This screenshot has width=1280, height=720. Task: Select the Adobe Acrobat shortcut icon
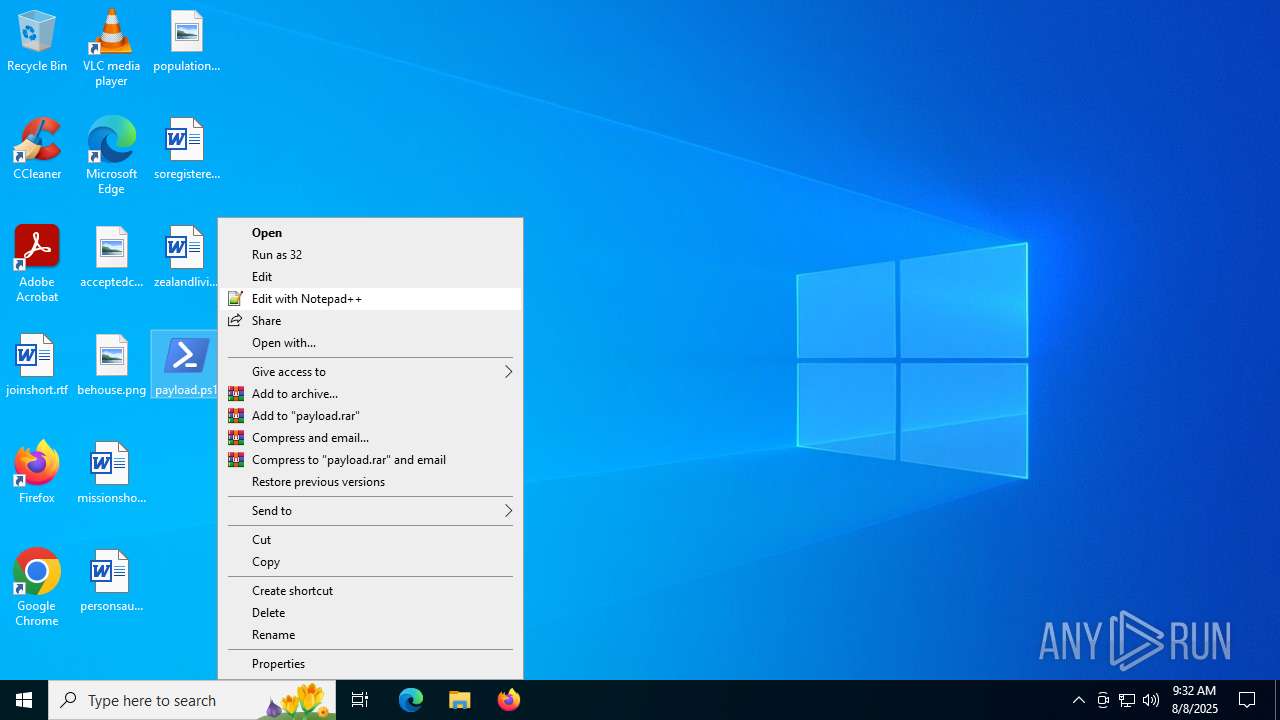tap(37, 264)
